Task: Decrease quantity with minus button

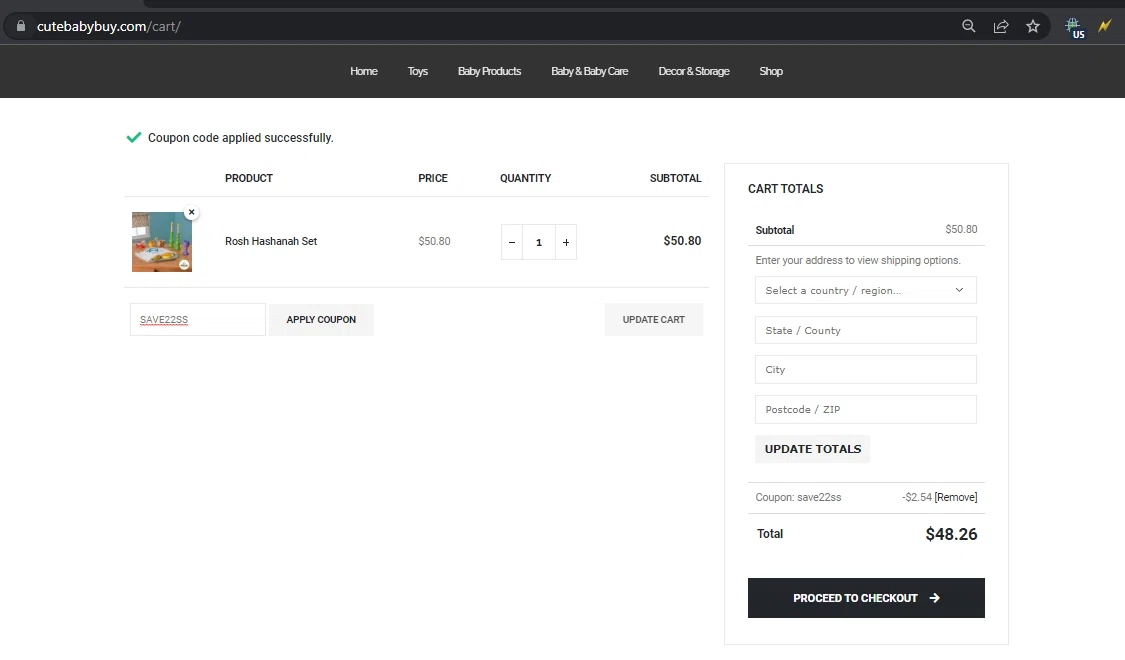Action: click(512, 242)
